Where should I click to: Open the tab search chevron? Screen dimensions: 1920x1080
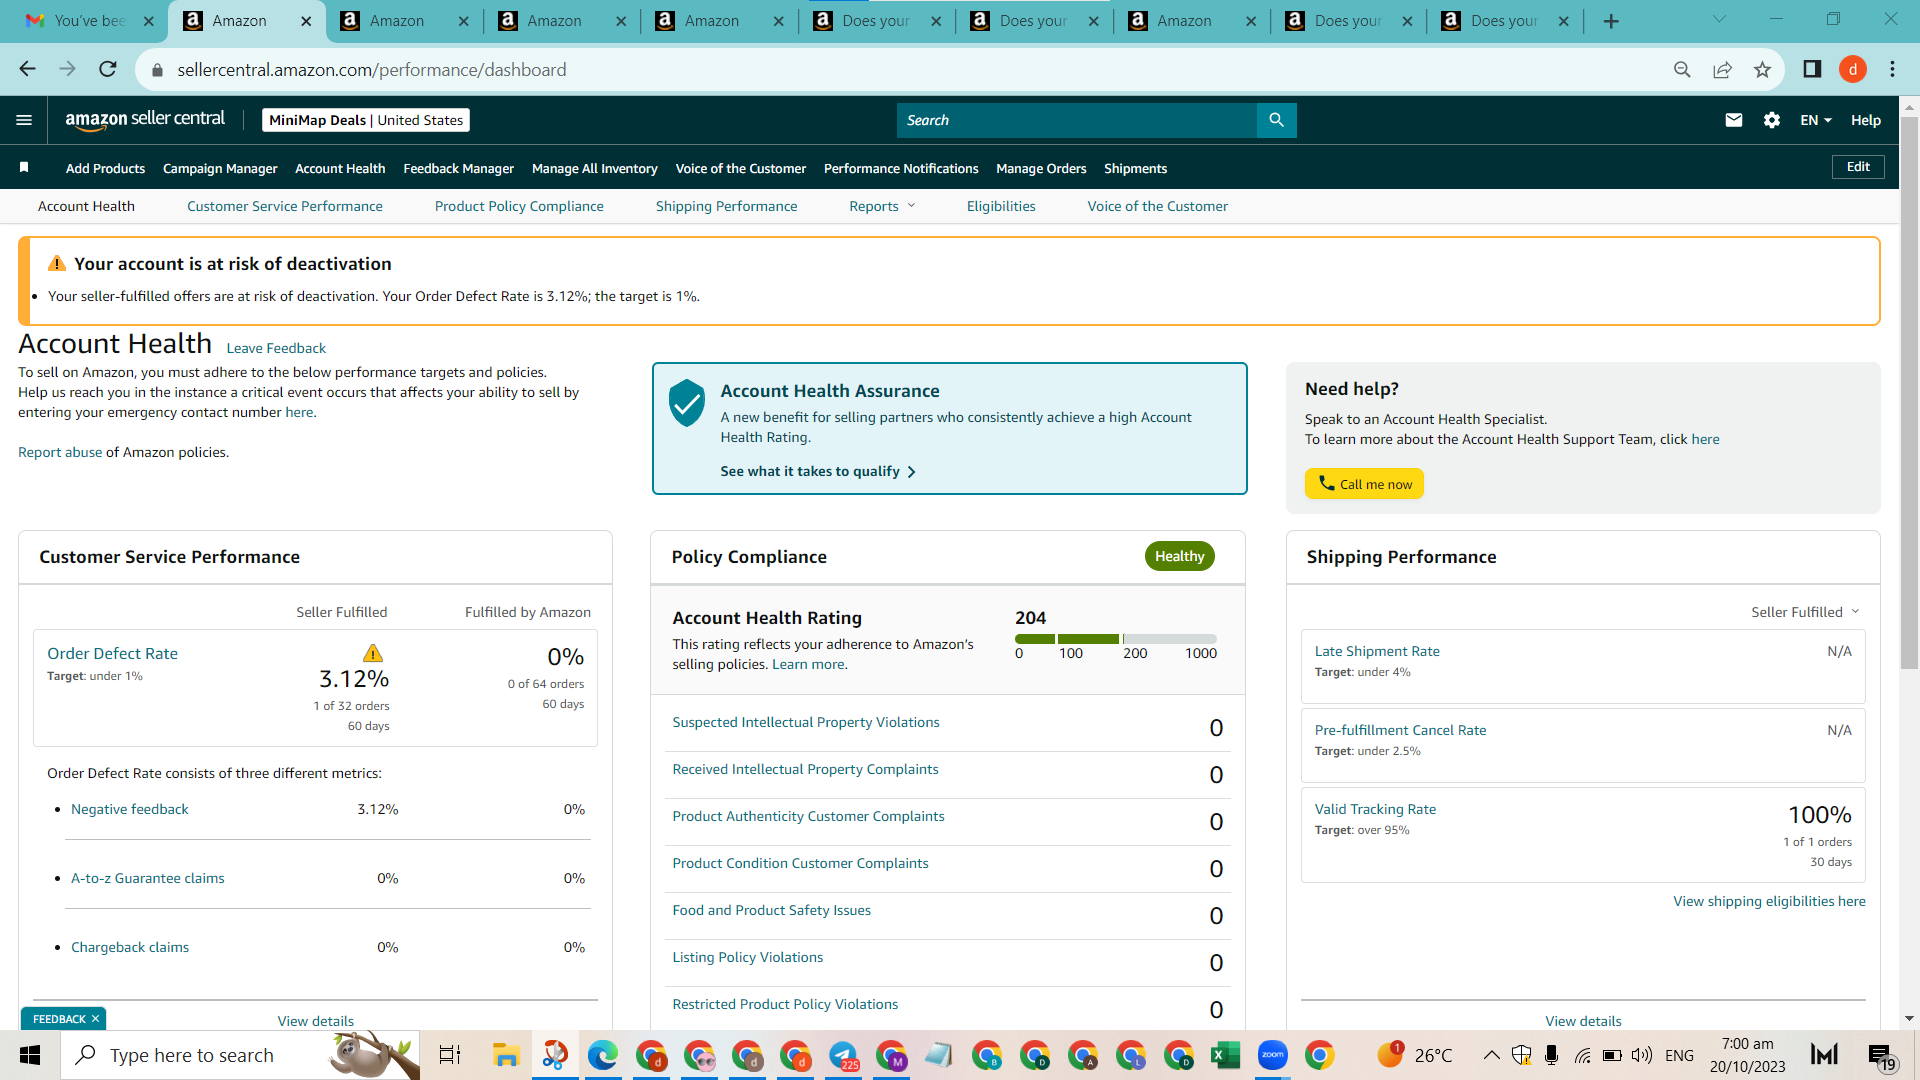click(1719, 19)
